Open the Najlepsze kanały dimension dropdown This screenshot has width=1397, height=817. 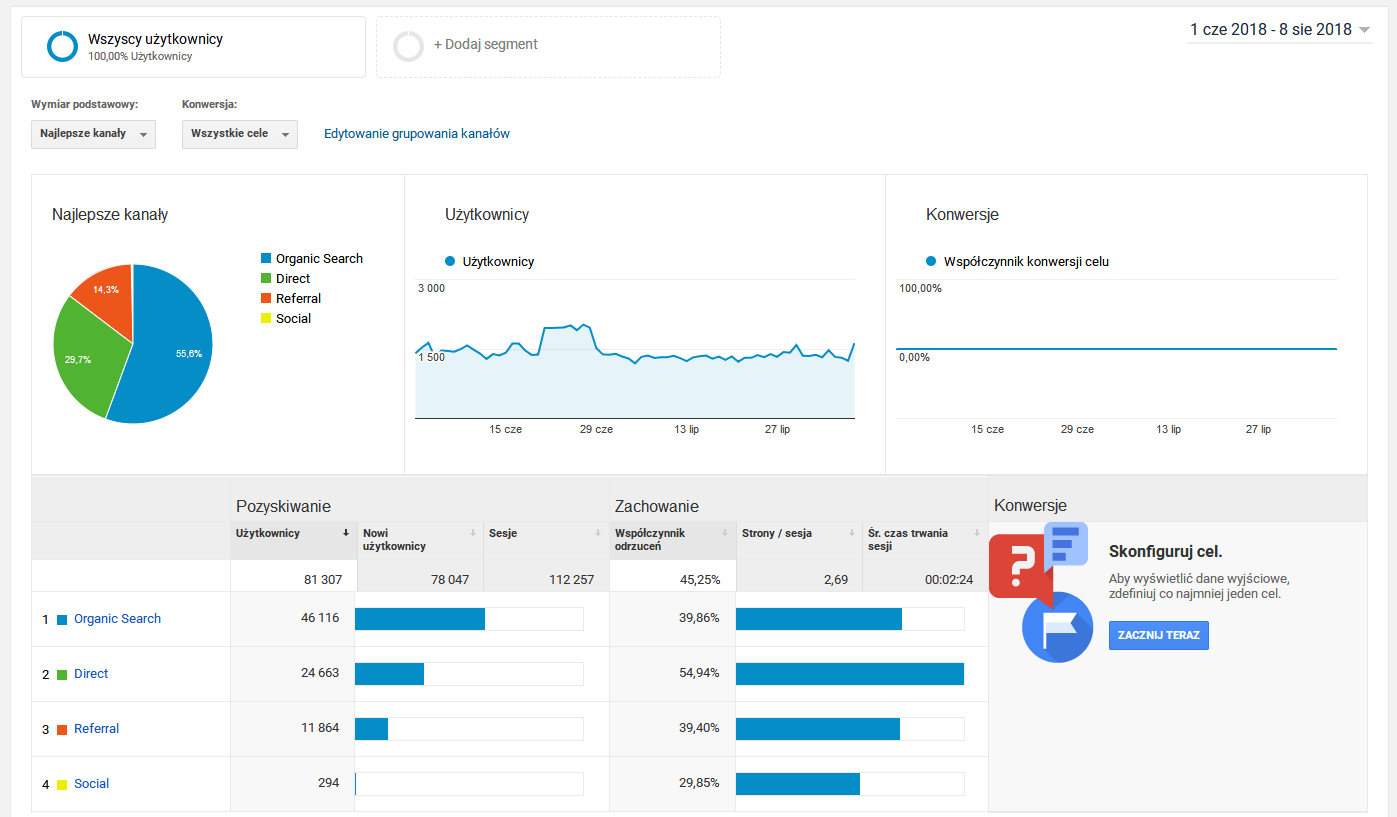(93, 134)
